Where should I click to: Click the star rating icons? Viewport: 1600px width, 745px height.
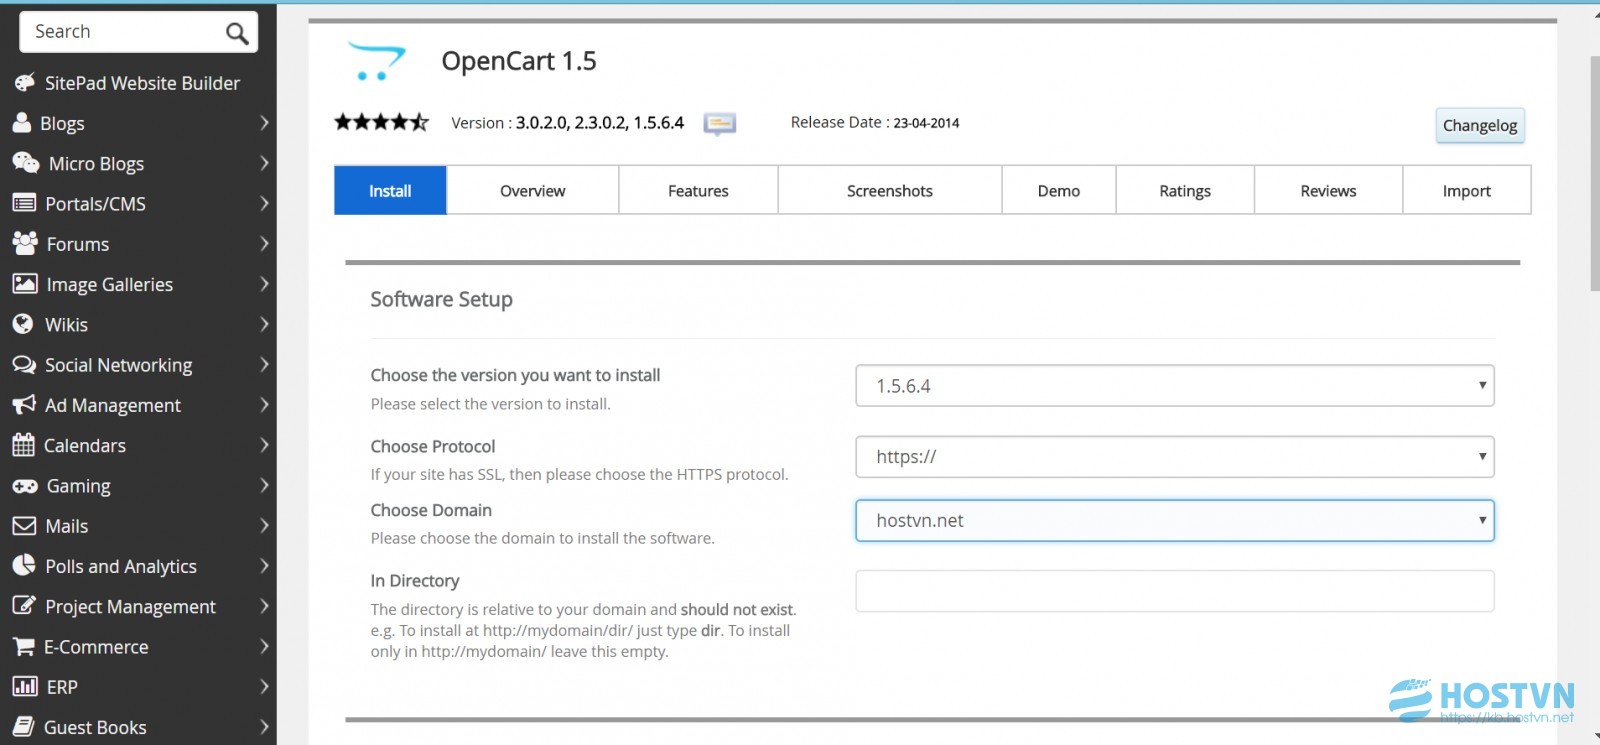381,122
